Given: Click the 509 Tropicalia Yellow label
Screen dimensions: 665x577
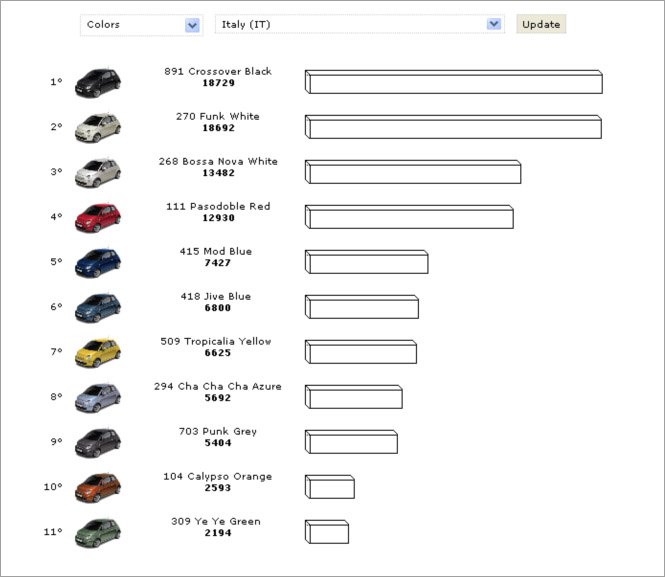Looking at the screenshot, I should coord(215,341).
